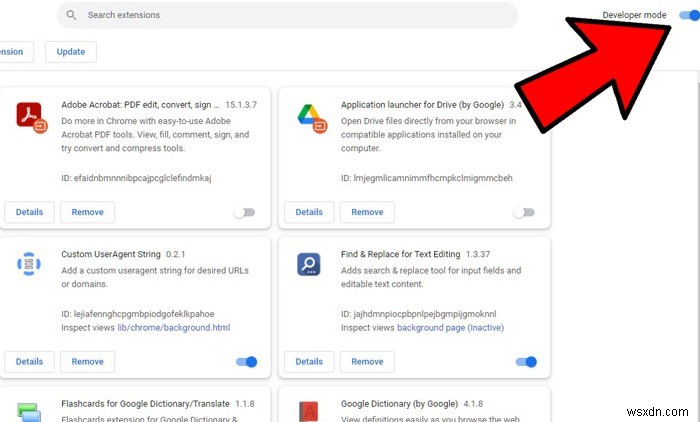Click the Find & Replace extension icon
700x422 pixels.
click(309, 264)
